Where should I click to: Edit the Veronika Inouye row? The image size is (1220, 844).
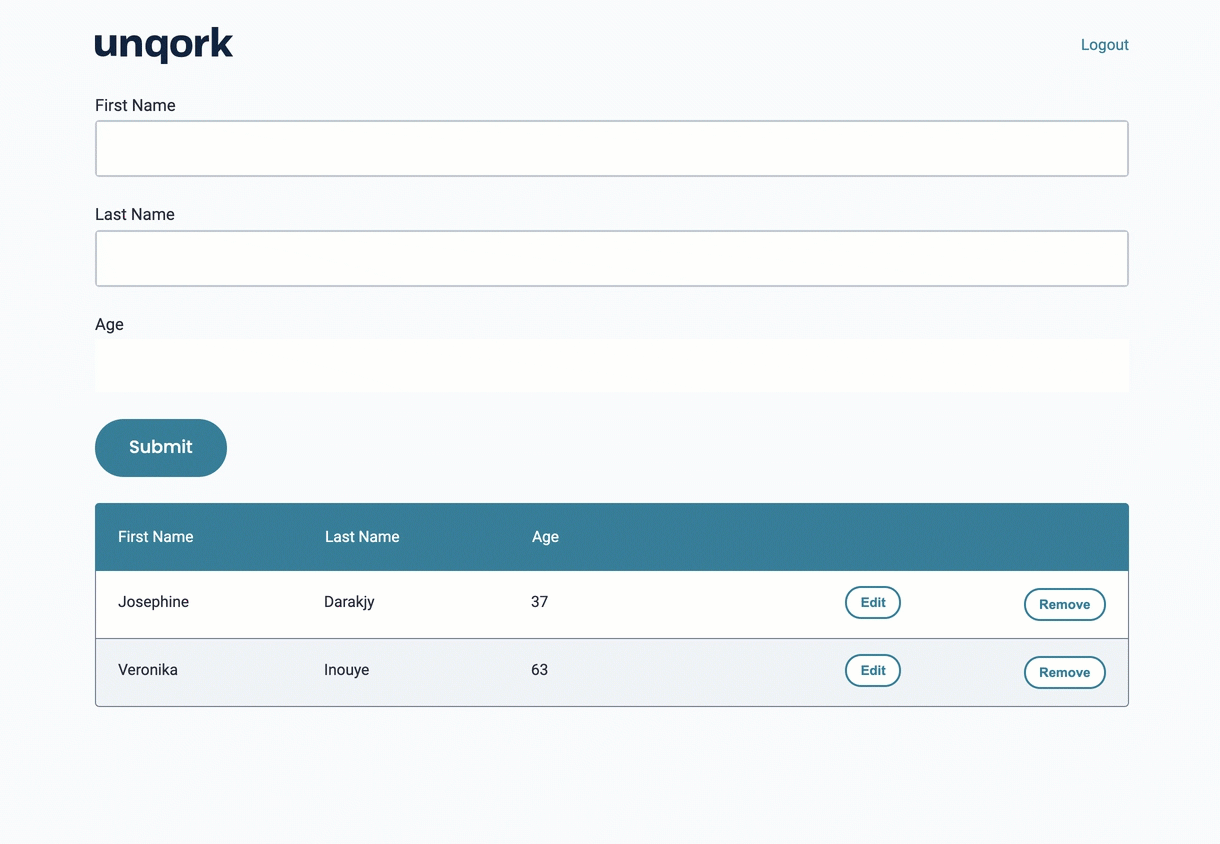[873, 671]
